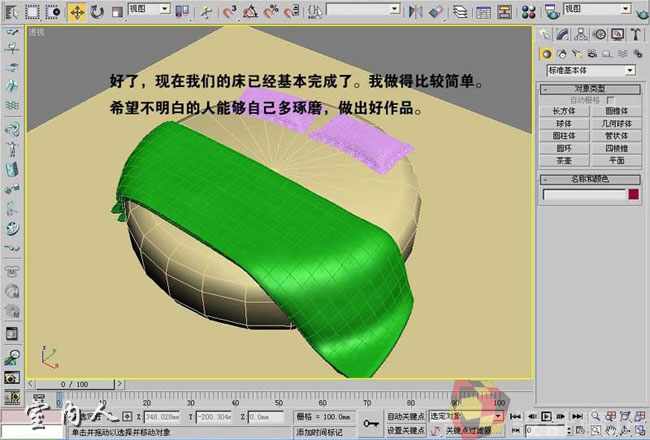650x440 pixels.
Task: Click the time slider left arrow
Action: point(31,384)
